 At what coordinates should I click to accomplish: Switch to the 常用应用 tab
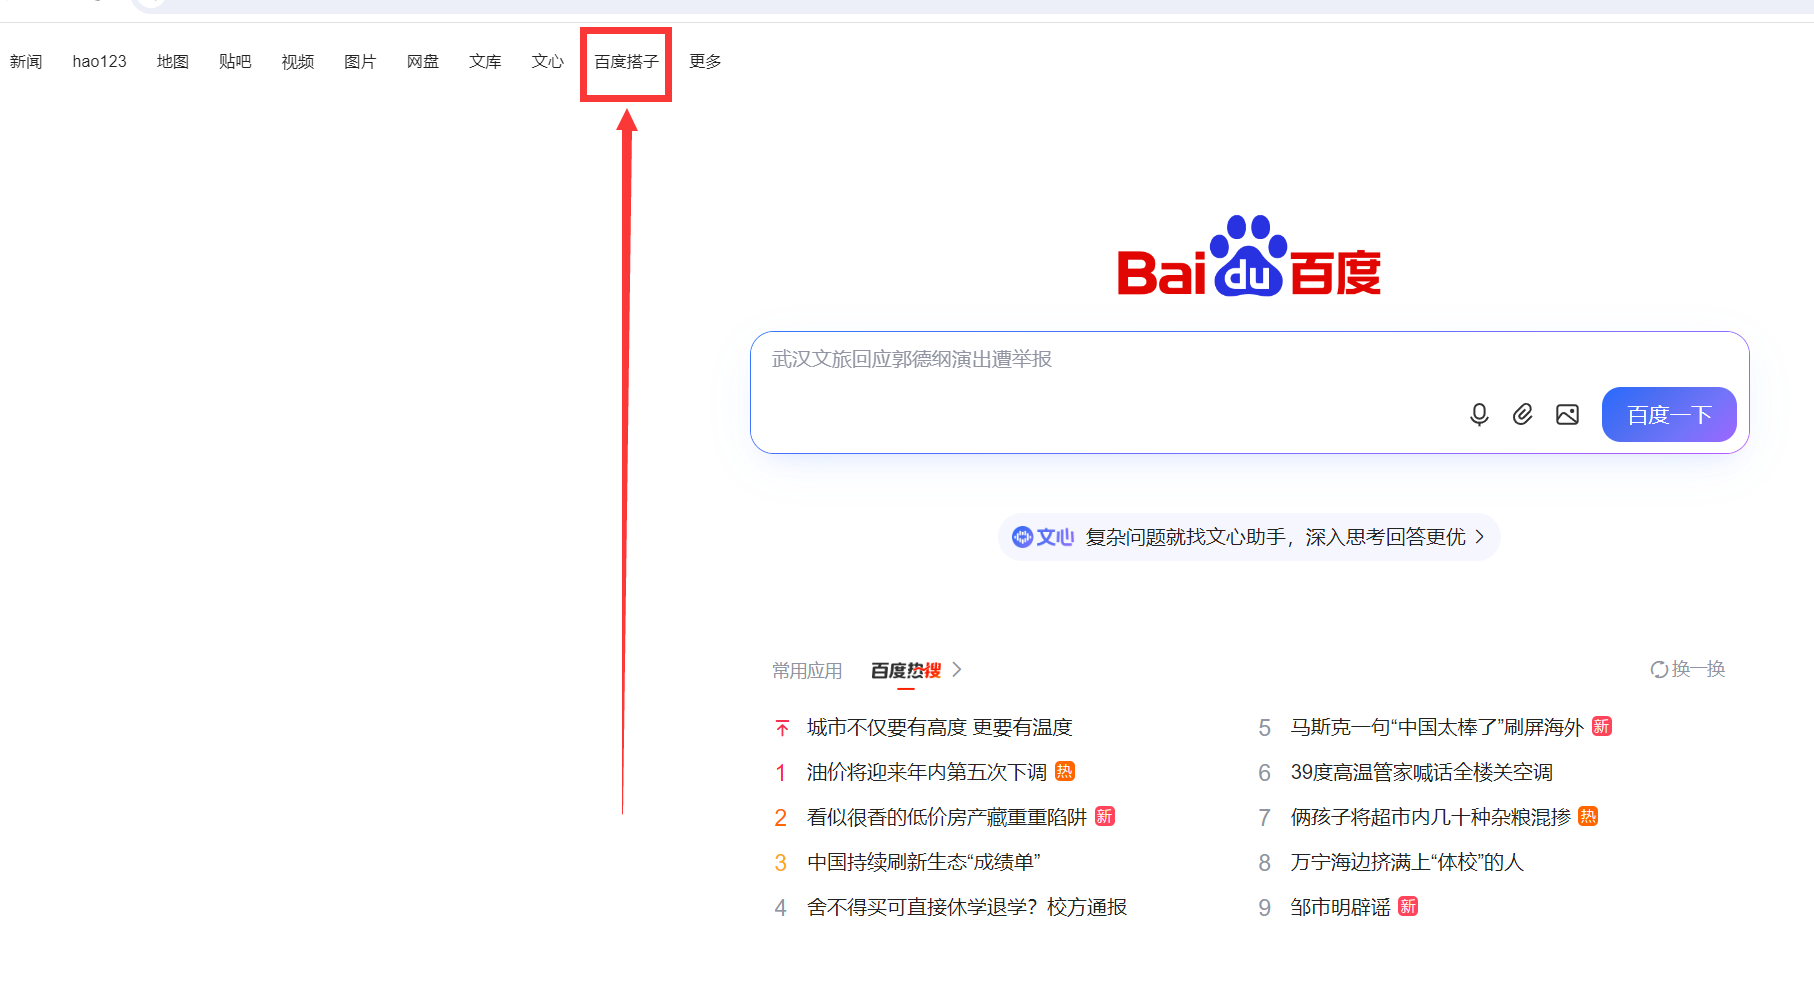tap(807, 670)
